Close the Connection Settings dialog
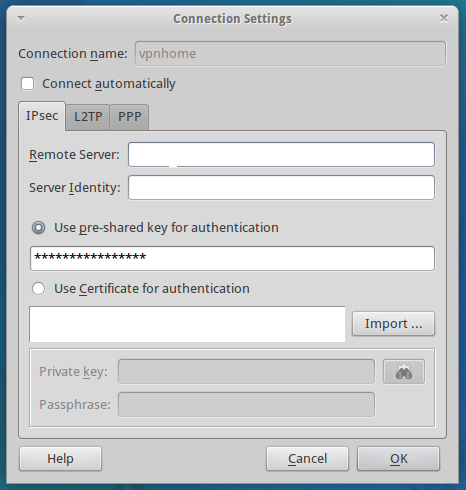The width and height of the screenshot is (466, 490). 444,18
